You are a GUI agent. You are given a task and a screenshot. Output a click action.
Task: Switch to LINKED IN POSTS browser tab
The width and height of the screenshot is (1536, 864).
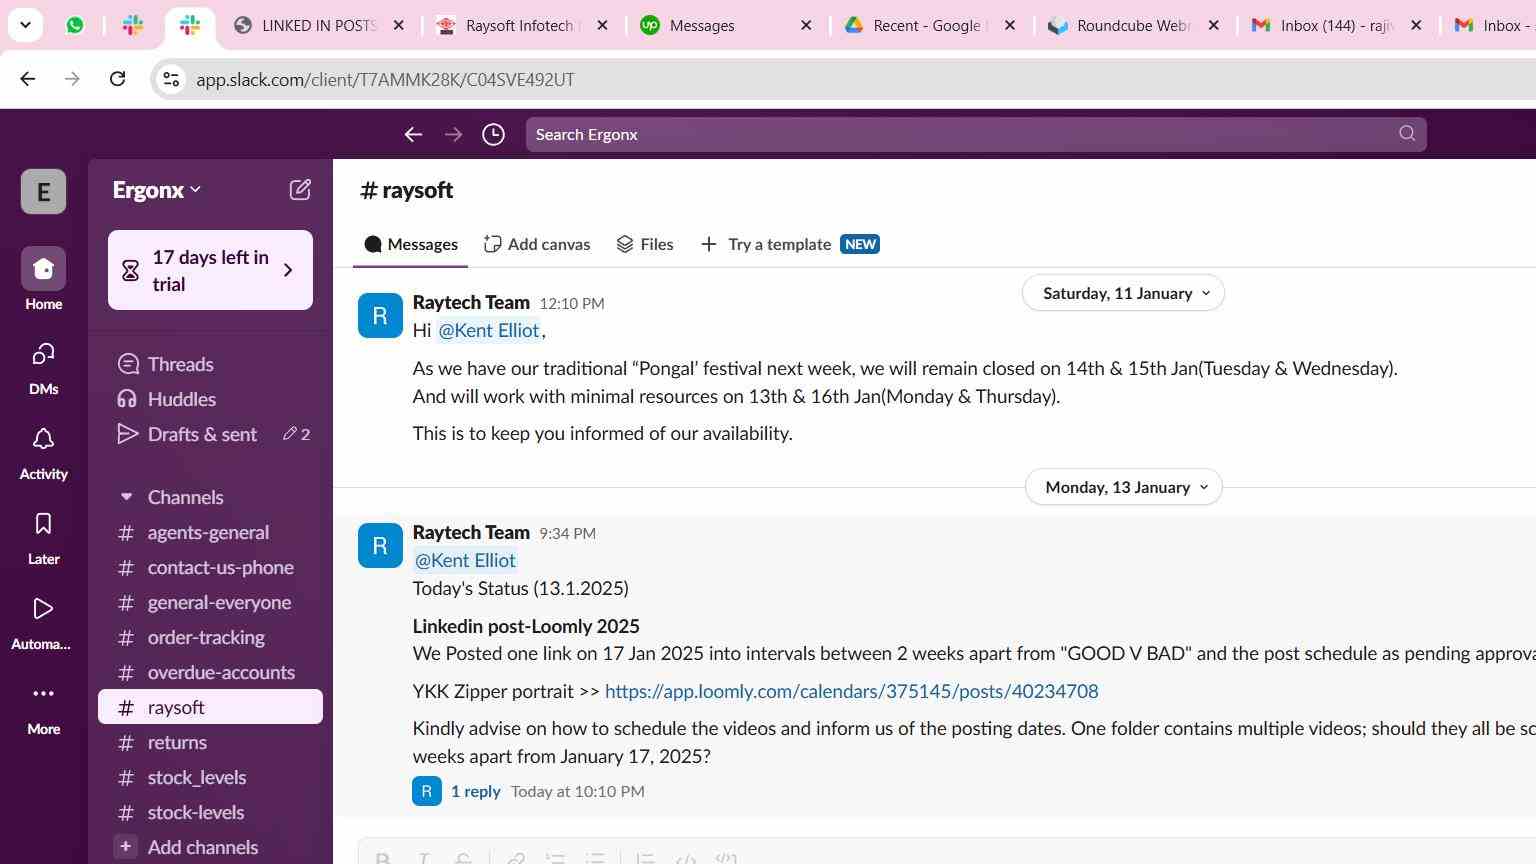[x=318, y=25]
